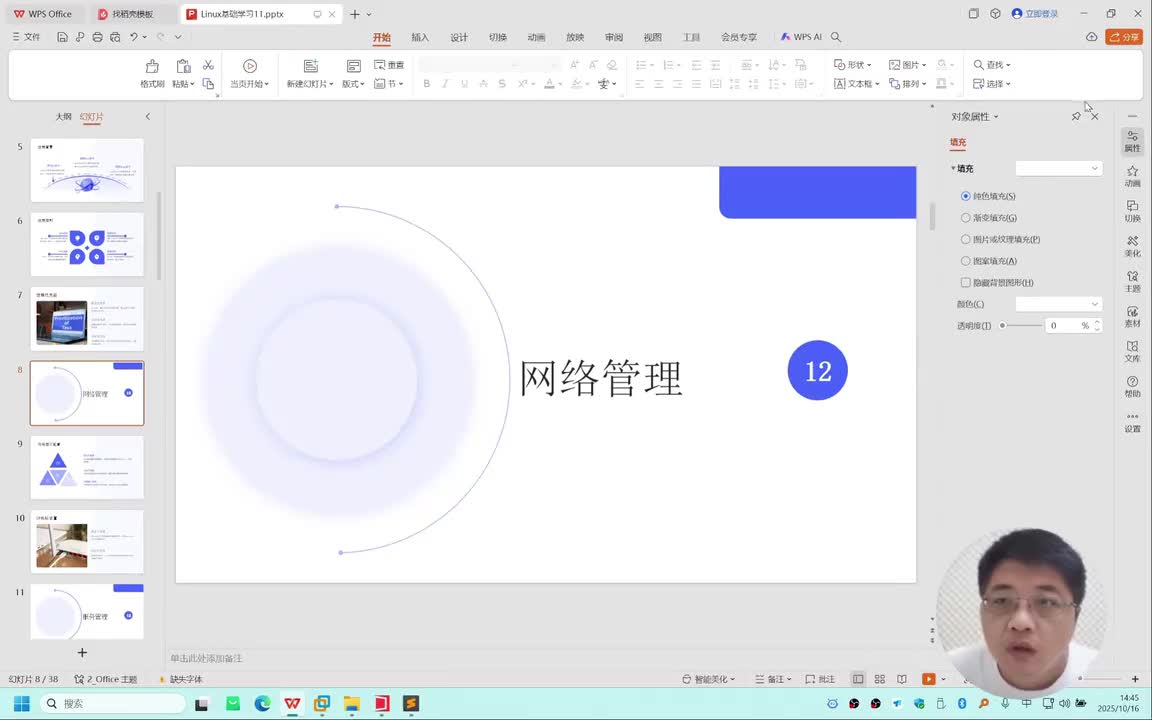This screenshot has height=720, width=1152.
Task: Open the 查找 find dropdown
Action: point(992,65)
